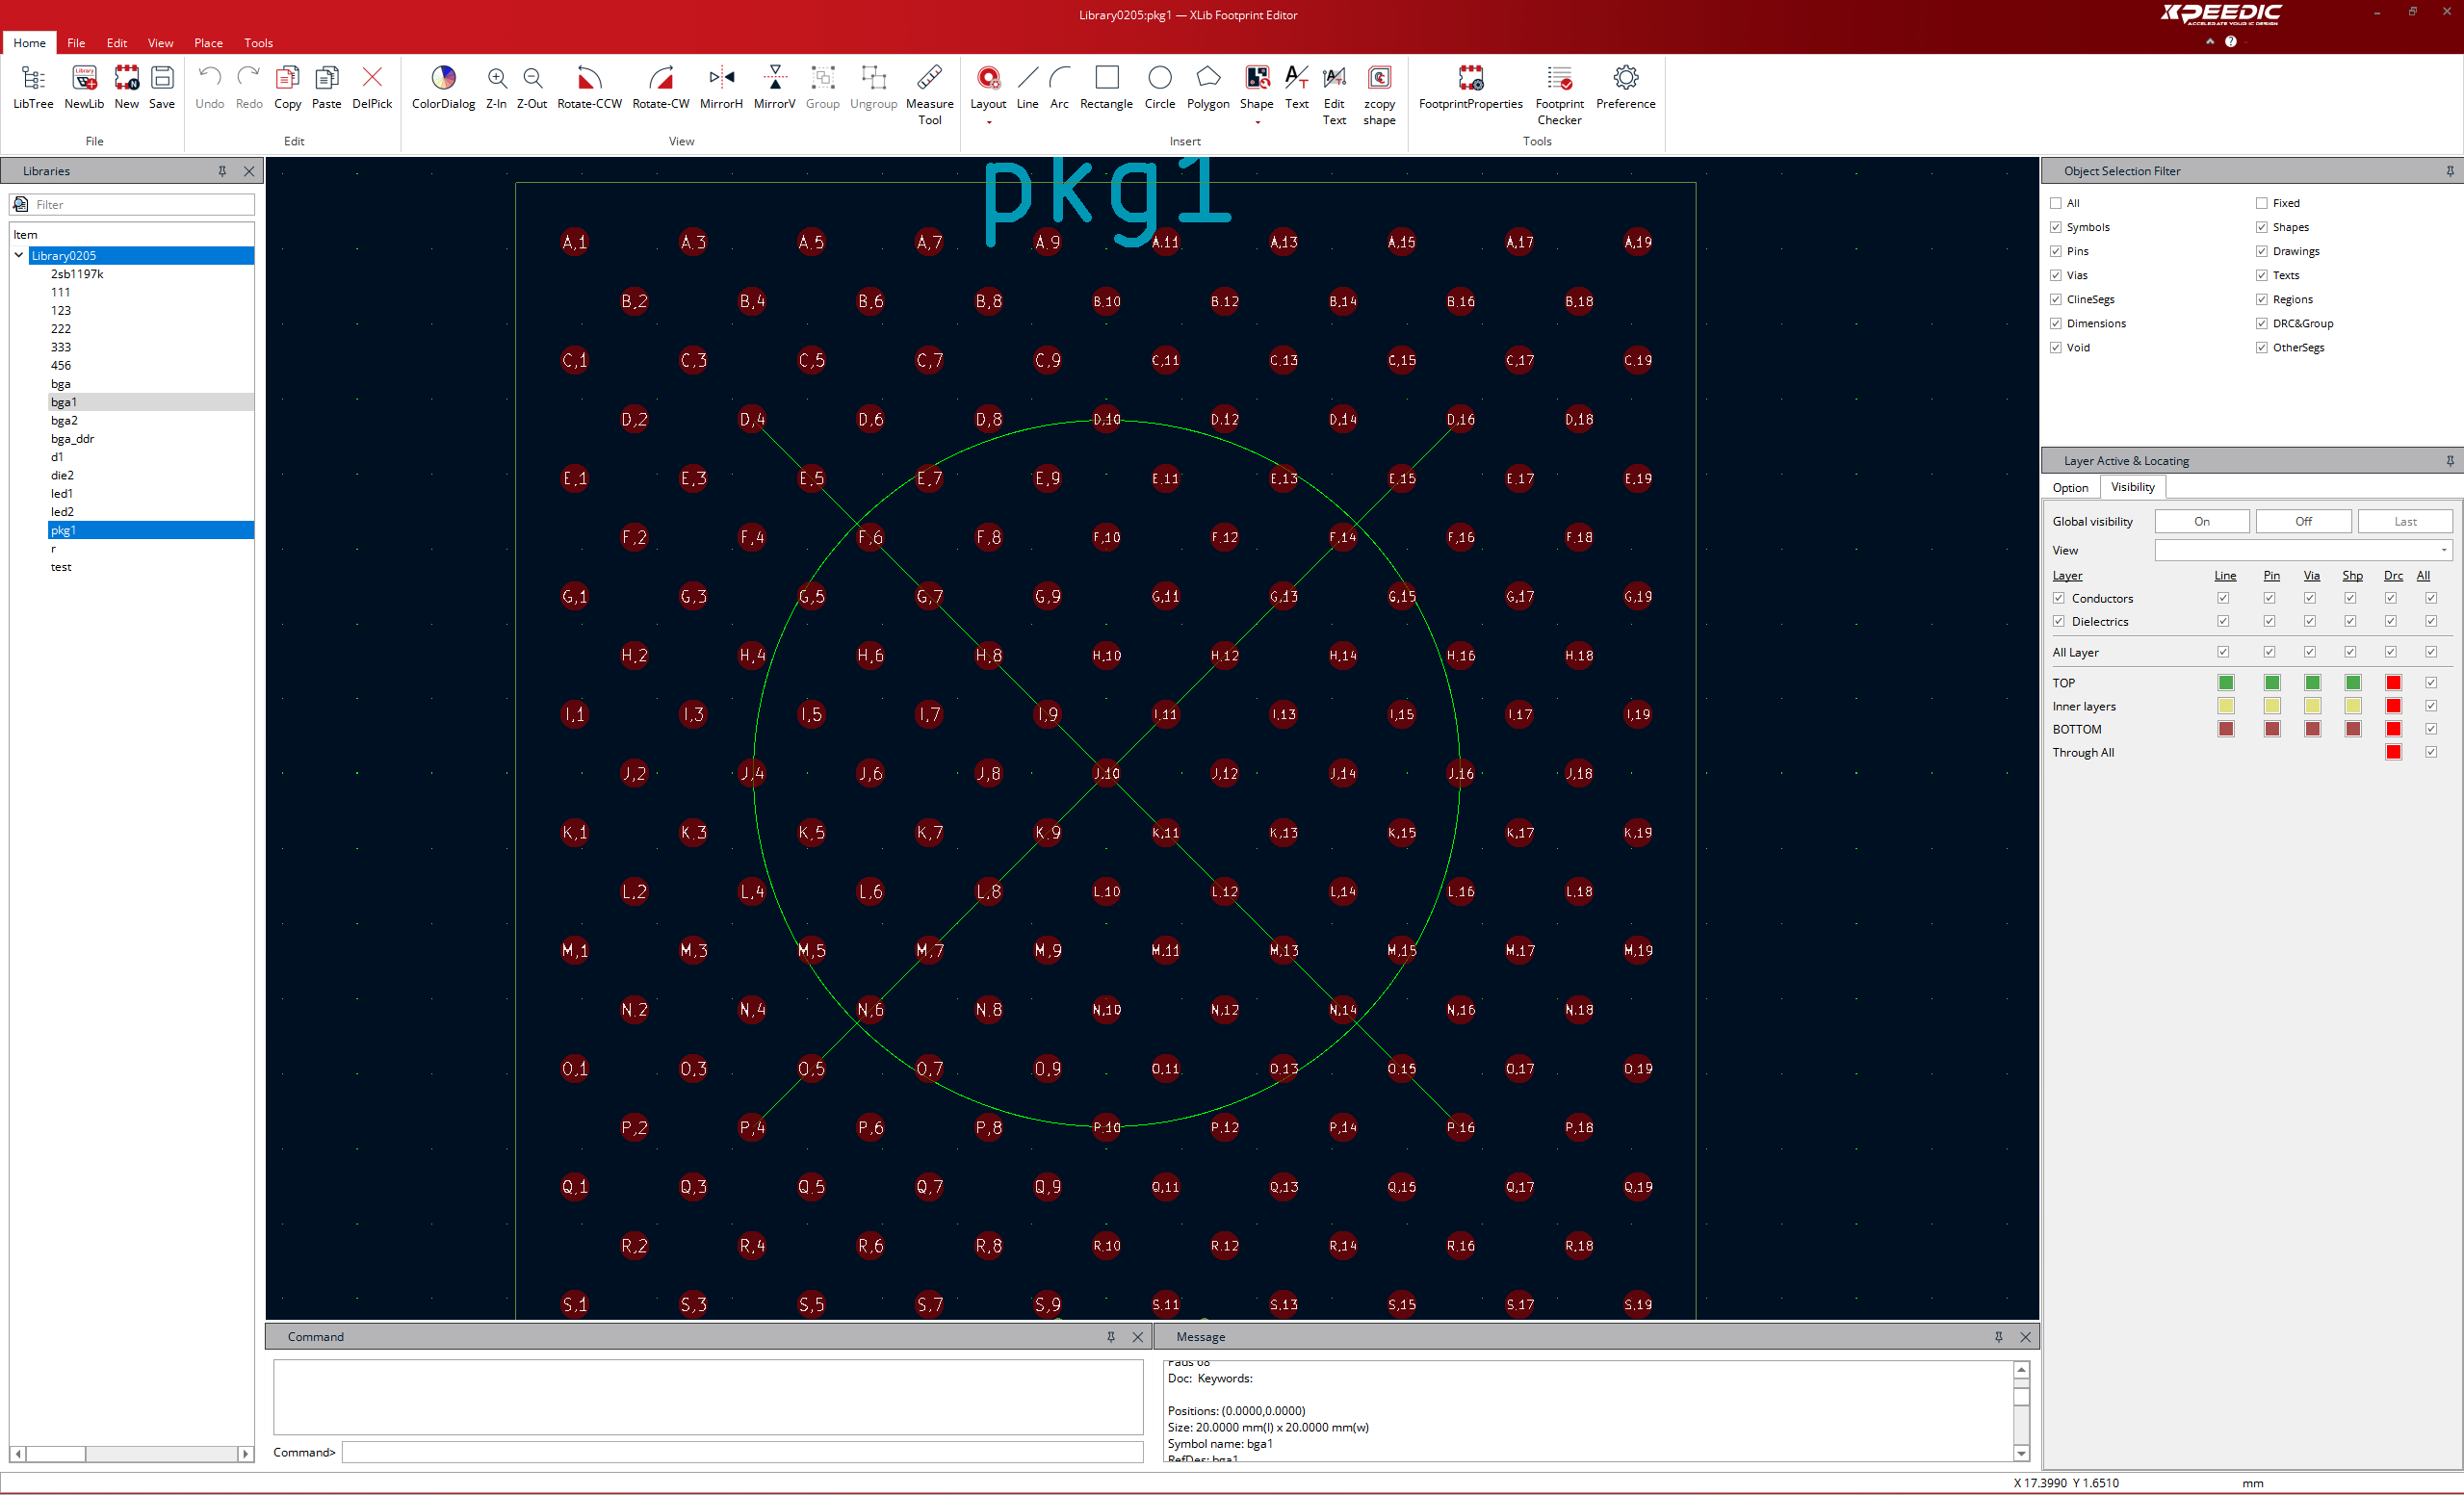The width and height of the screenshot is (2464, 1495).
Task: Select the Circle tool
Action: [x=1160, y=87]
